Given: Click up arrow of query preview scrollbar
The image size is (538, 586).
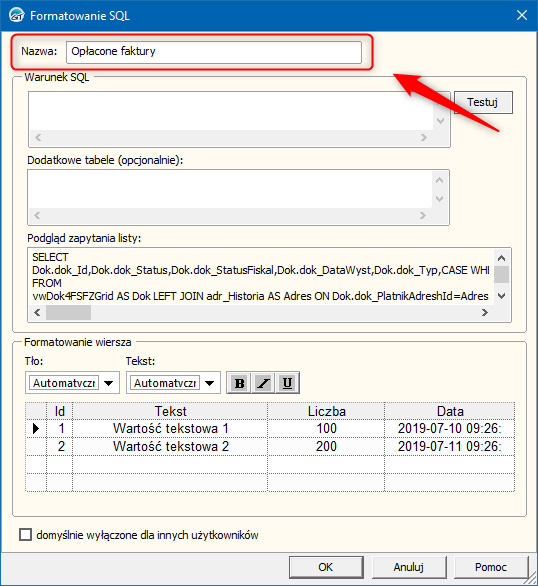Looking at the screenshot, I should (501, 258).
